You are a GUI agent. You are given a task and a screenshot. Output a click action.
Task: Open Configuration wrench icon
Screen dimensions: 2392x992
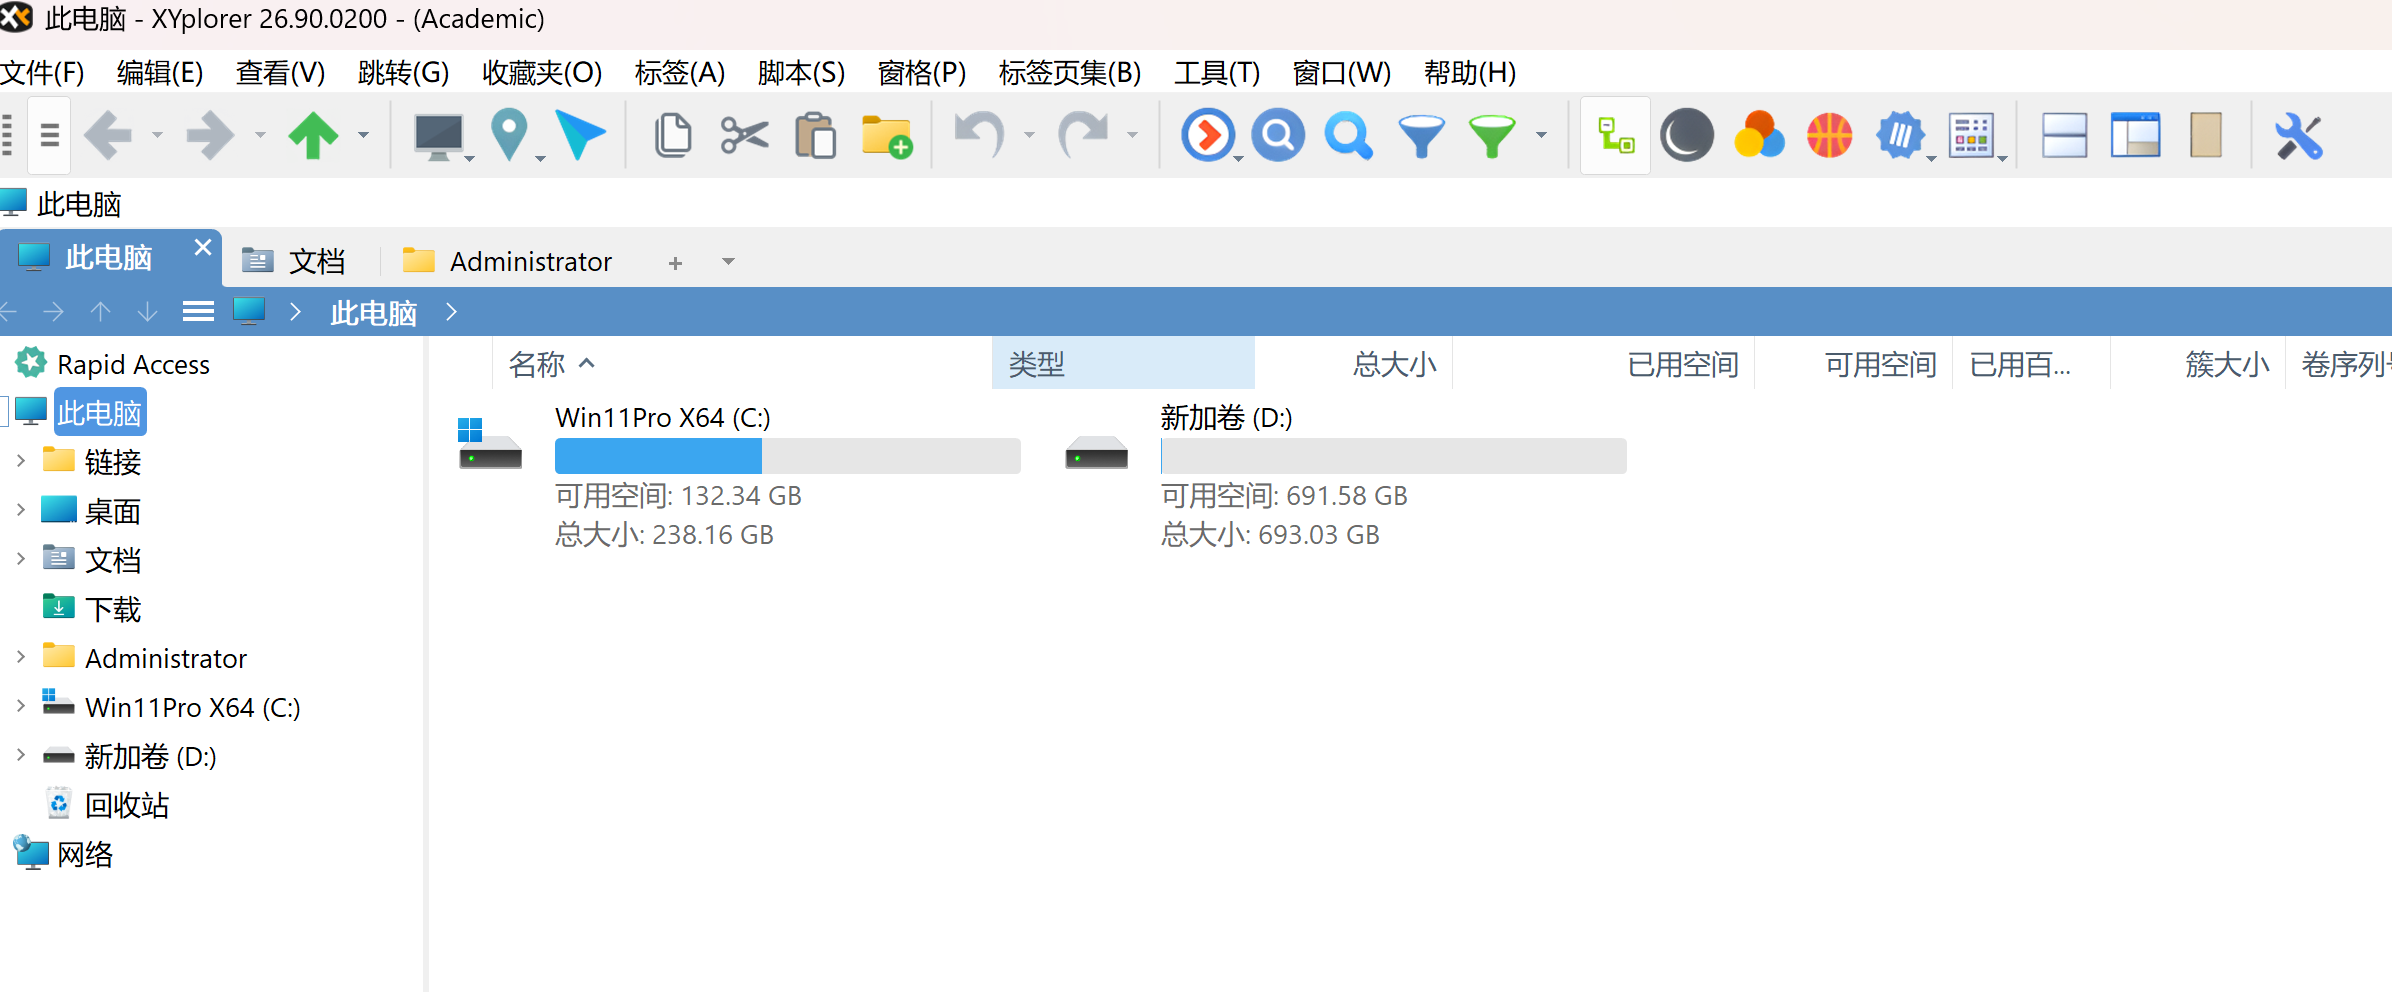coord(2299,135)
